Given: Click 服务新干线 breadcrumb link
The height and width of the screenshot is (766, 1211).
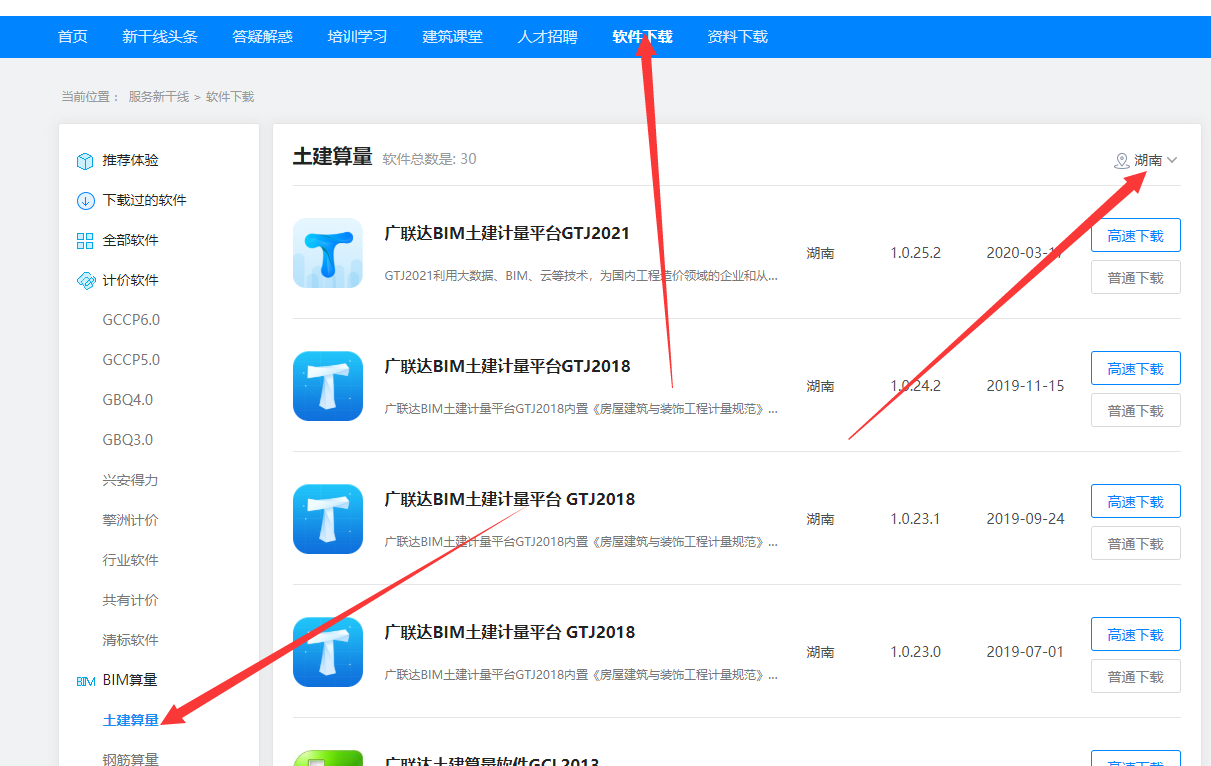Looking at the screenshot, I should coord(158,97).
